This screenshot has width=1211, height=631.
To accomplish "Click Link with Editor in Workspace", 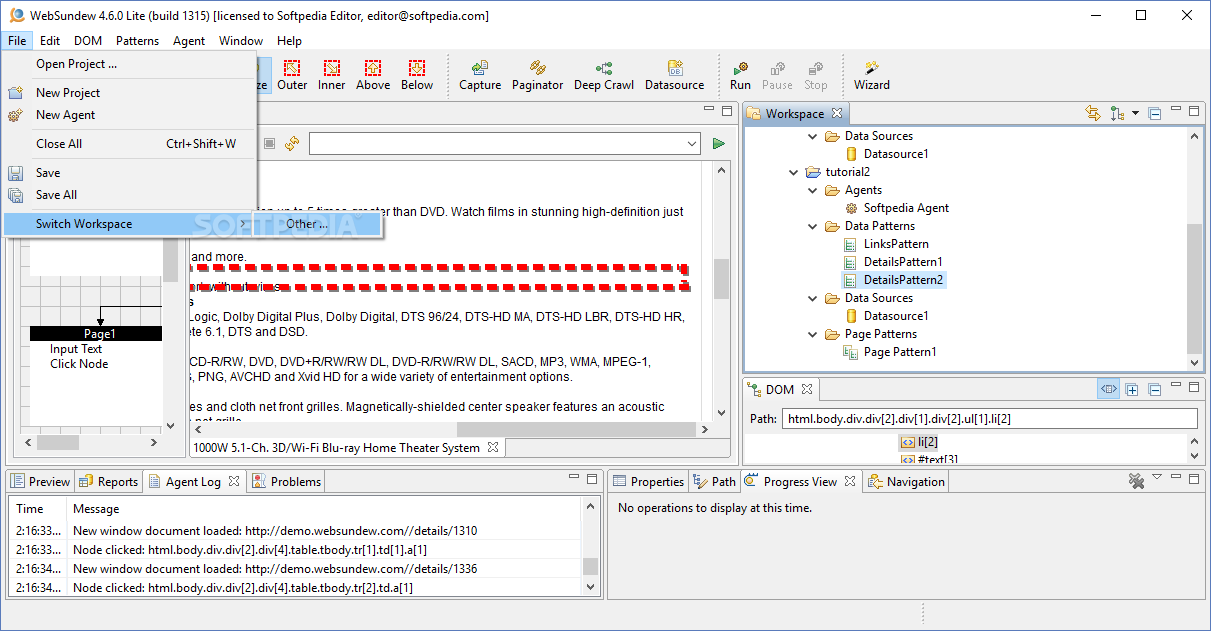I will pyautogui.click(x=1093, y=113).
